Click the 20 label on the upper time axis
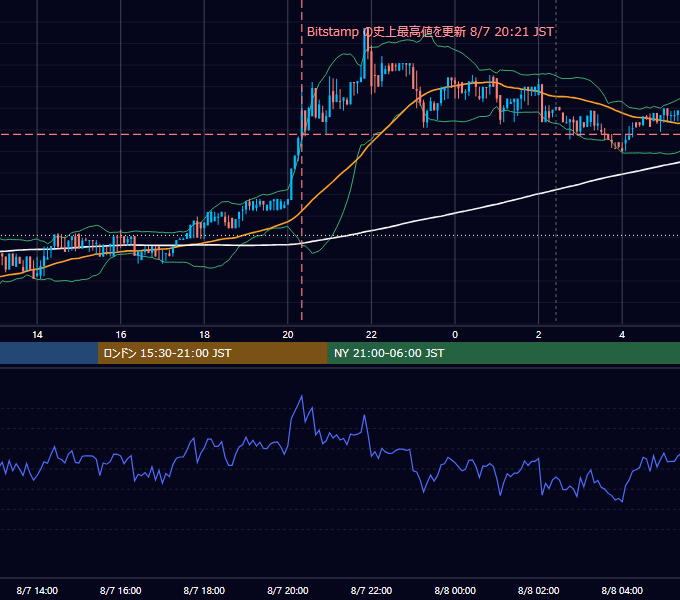The image size is (680, 600). 288,335
